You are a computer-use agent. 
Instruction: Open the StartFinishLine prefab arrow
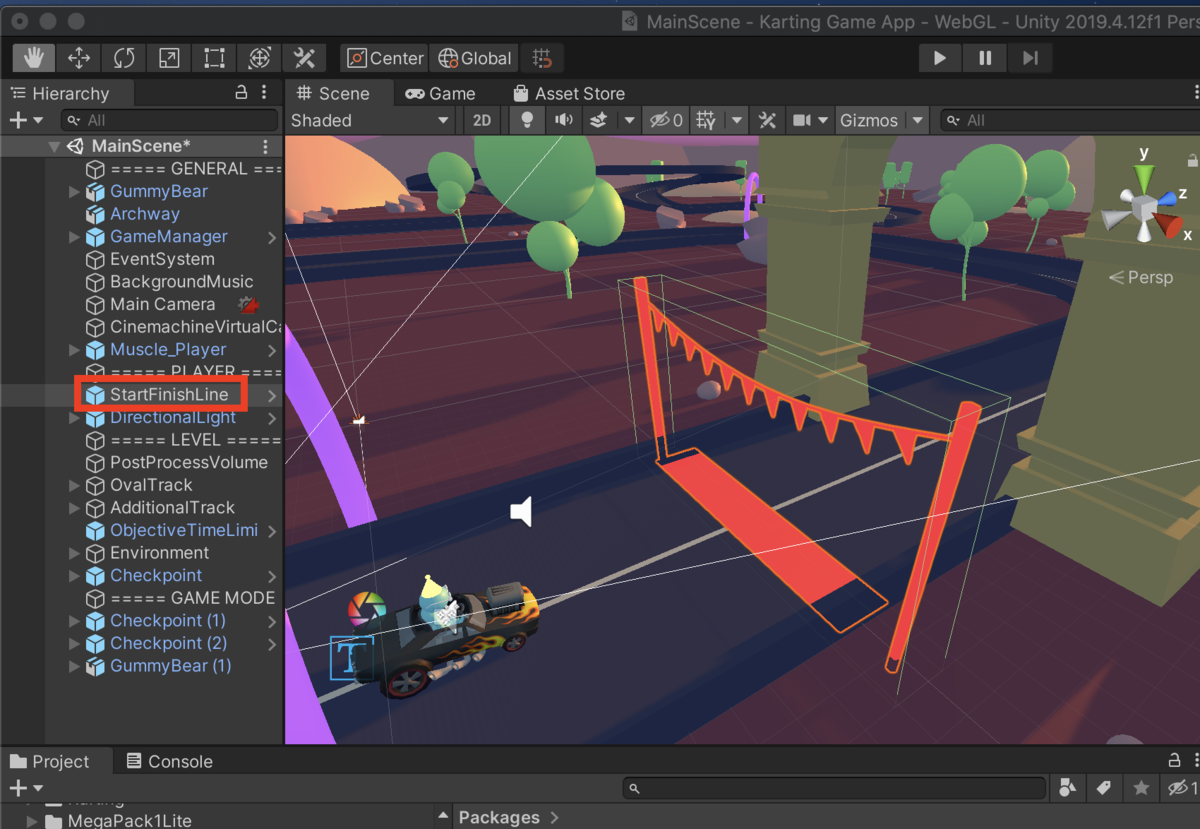coord(272,395)
